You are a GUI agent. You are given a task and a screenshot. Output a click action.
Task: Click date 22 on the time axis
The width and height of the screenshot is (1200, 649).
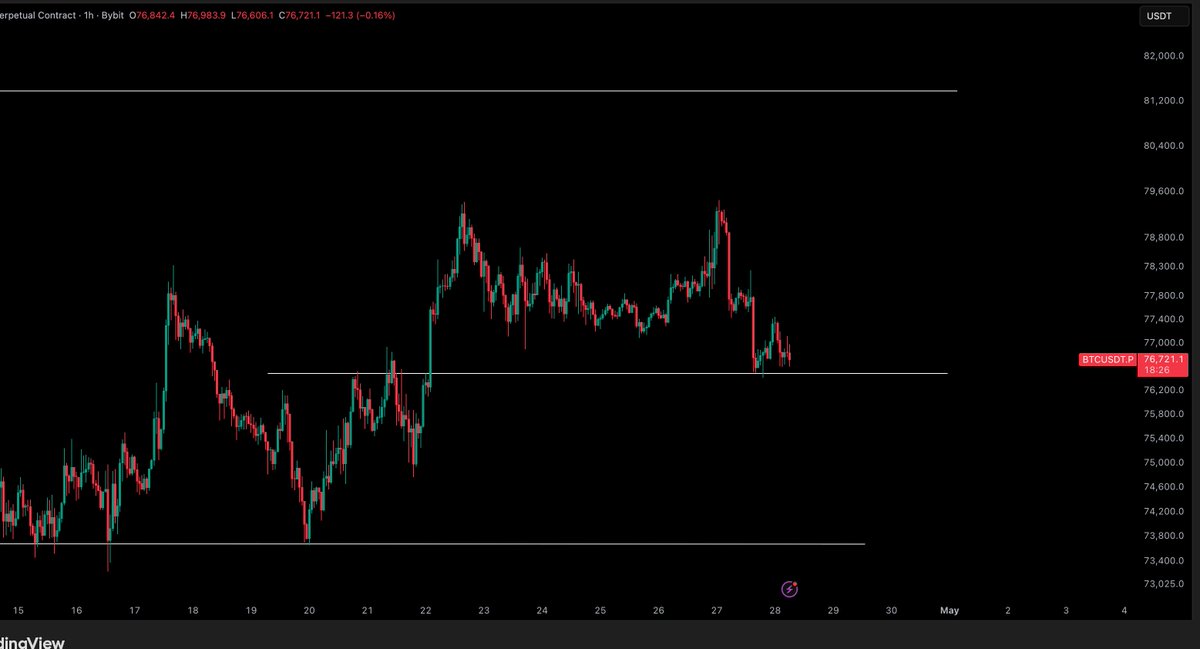coord(426,610)
